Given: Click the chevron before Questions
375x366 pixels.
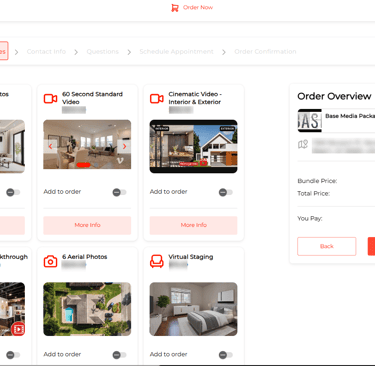Looking at the screenshot, I should (x=76, y=52).
